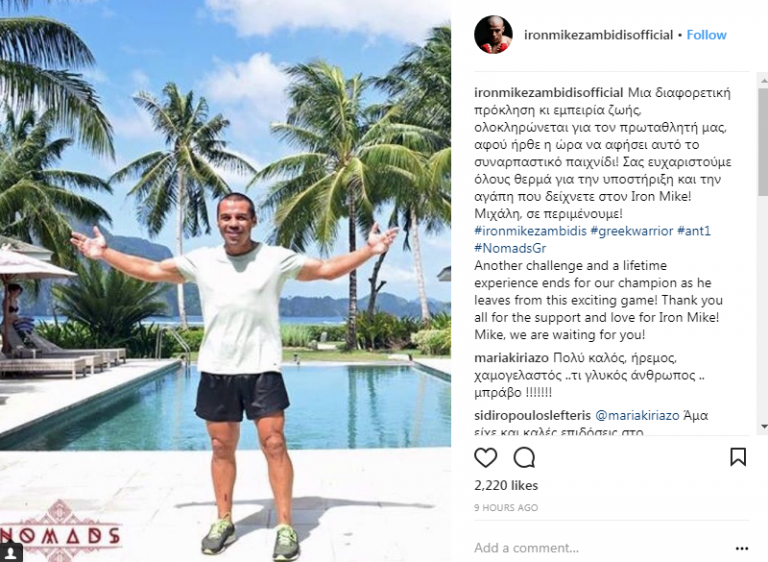The width and height of the screenshot is (768, 562).
Task: Open the #ant1 hashtag
Action: point(696,231)
